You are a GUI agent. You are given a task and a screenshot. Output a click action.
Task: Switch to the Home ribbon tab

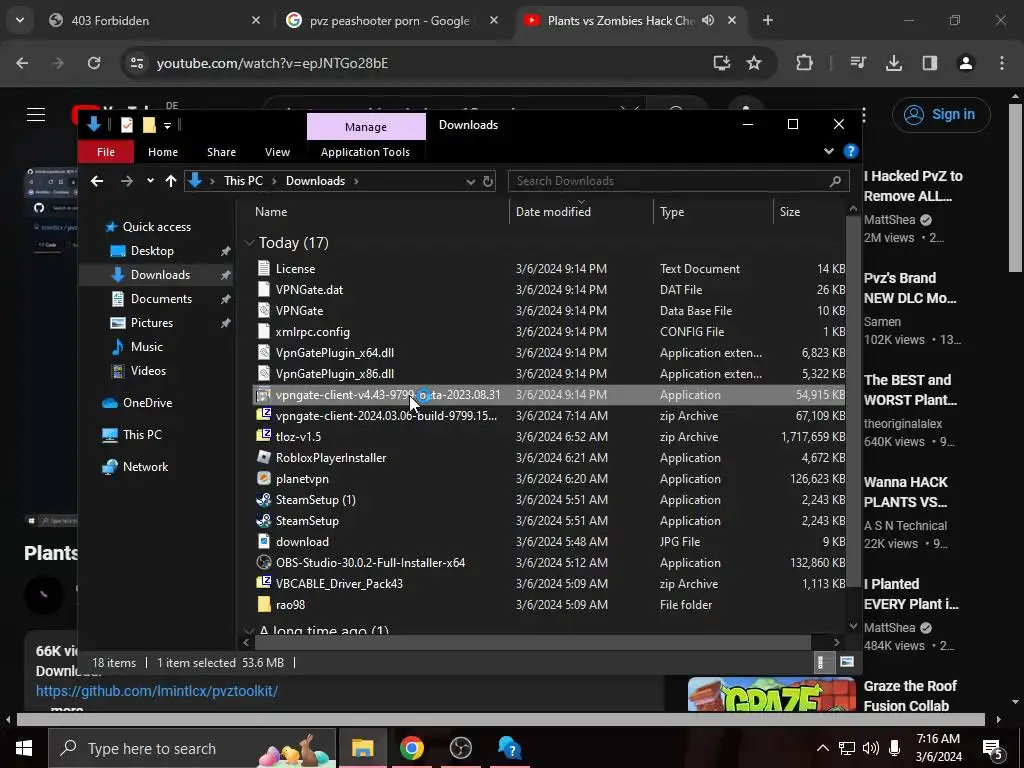163,152
